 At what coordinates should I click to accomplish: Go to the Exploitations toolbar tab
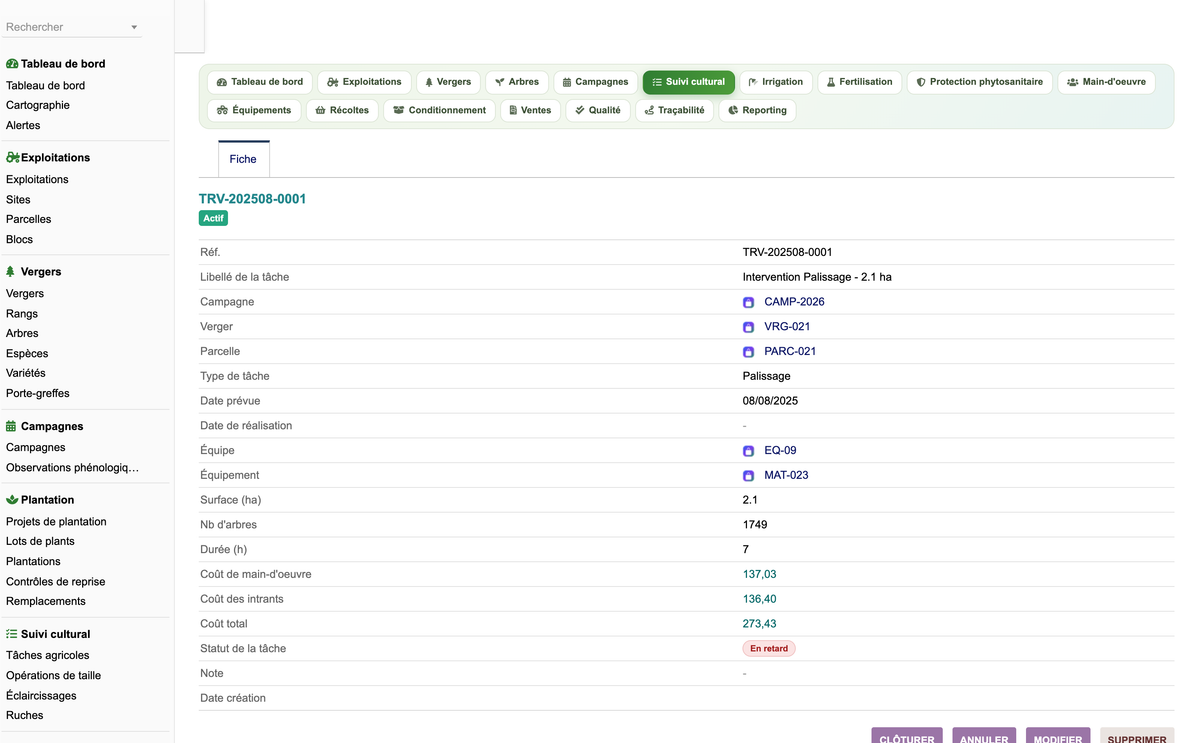click(364, 82)
